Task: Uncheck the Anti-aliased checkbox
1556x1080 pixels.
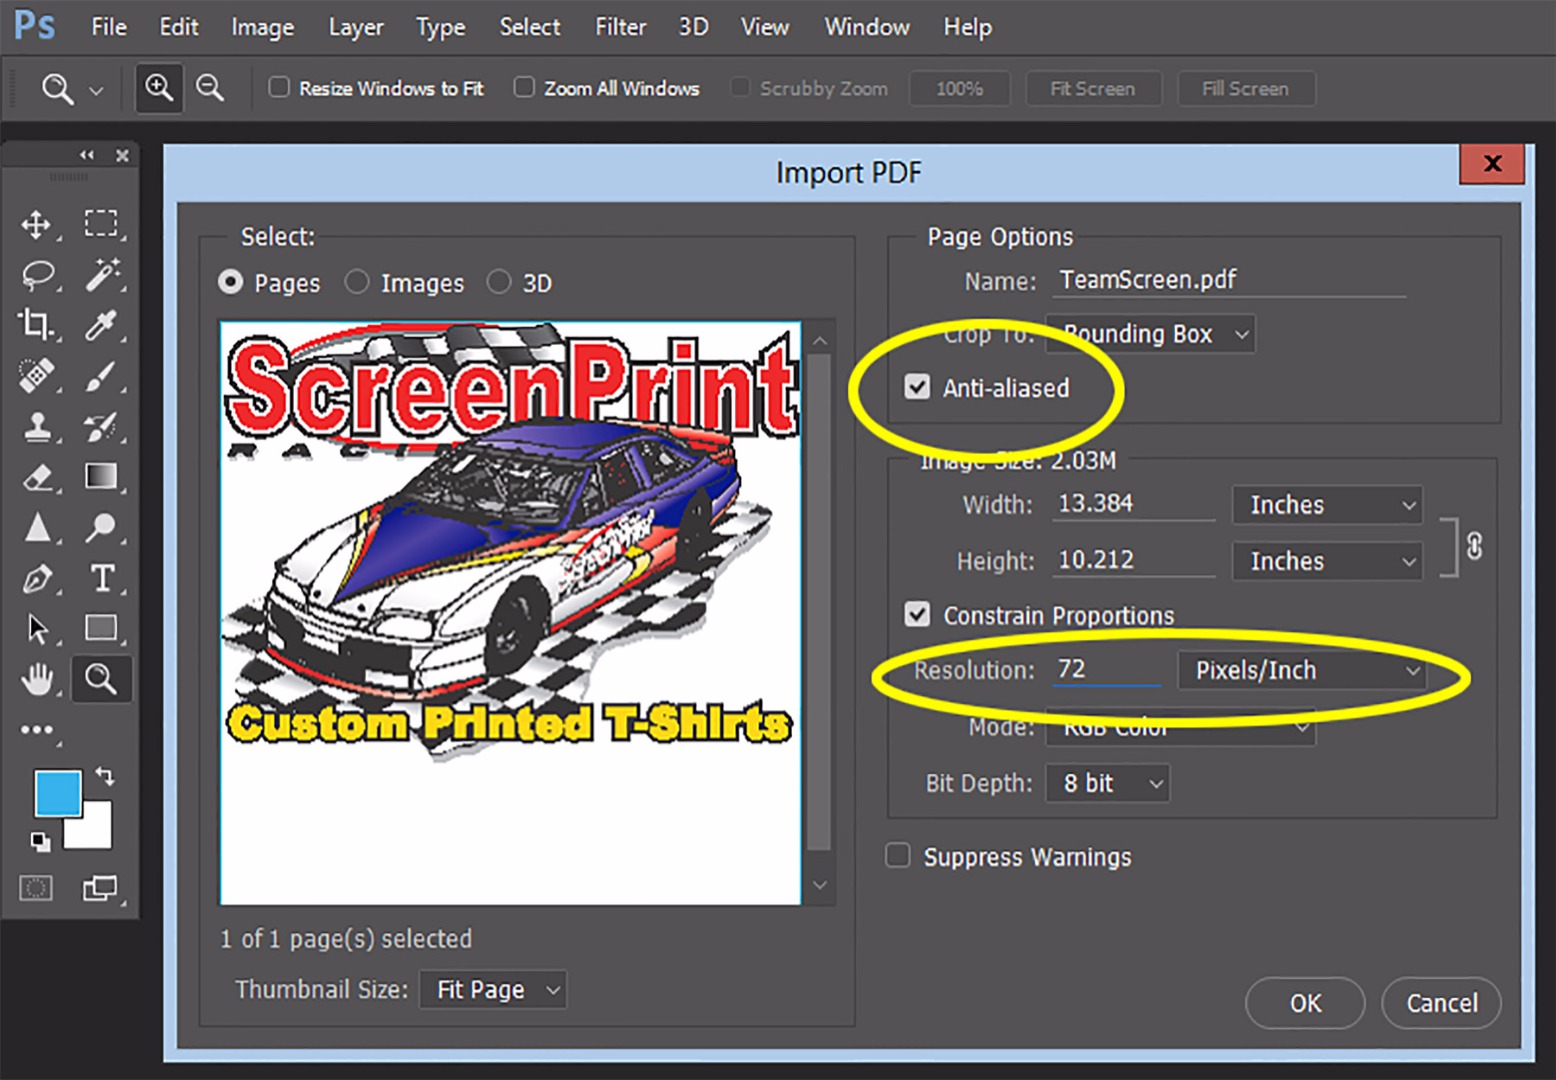Action: coord(917,387)
